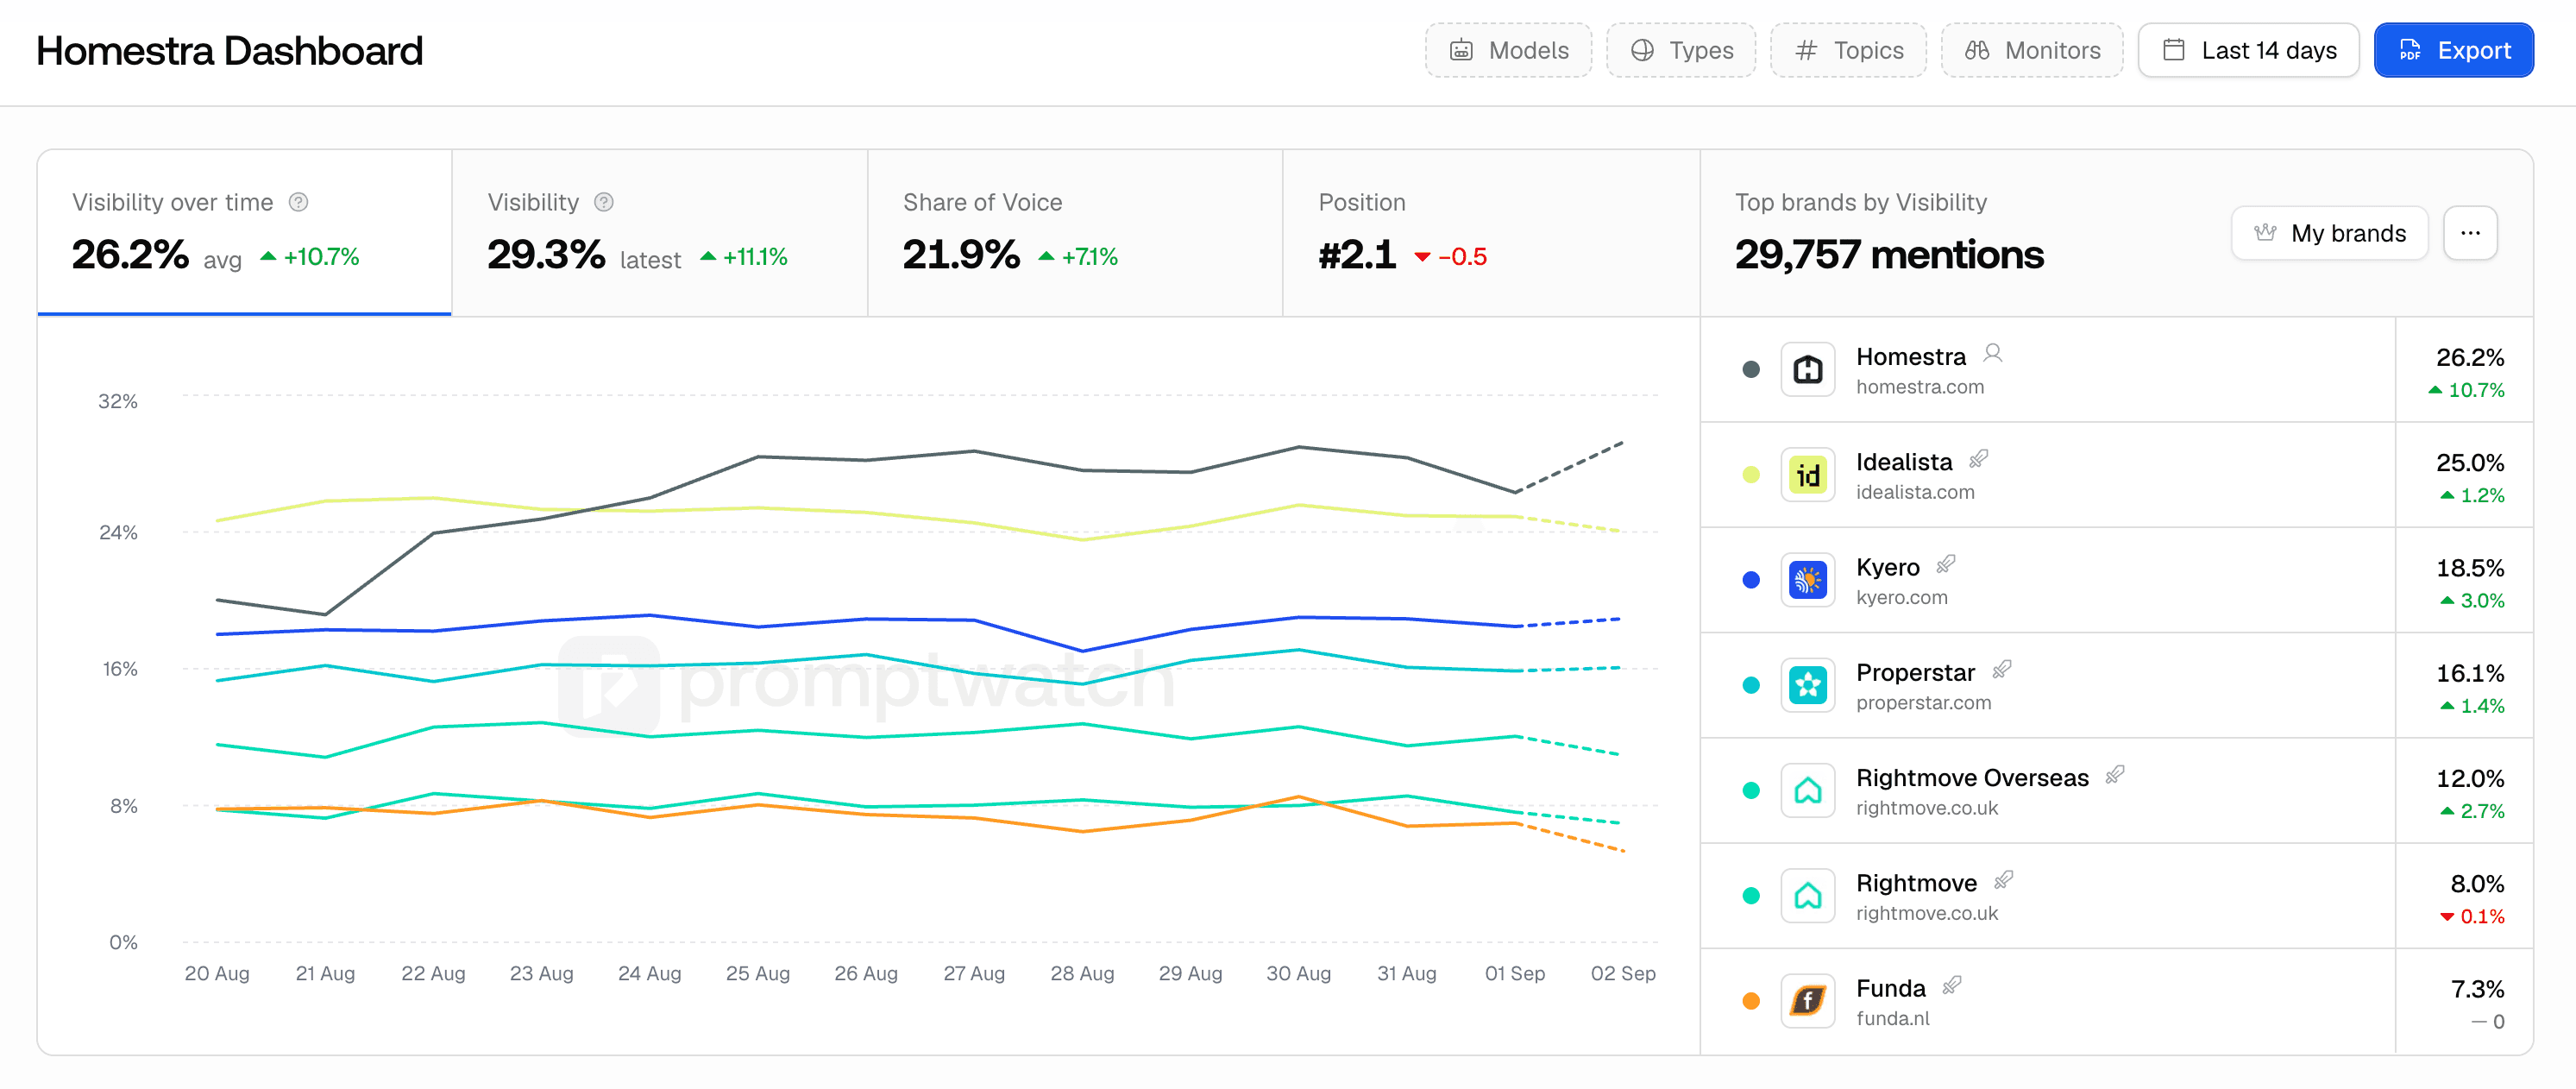The height and width of the screenshot is (1089, 2576).
Task: Click the Homestra brand logo
Action: tap(1807, 370)
